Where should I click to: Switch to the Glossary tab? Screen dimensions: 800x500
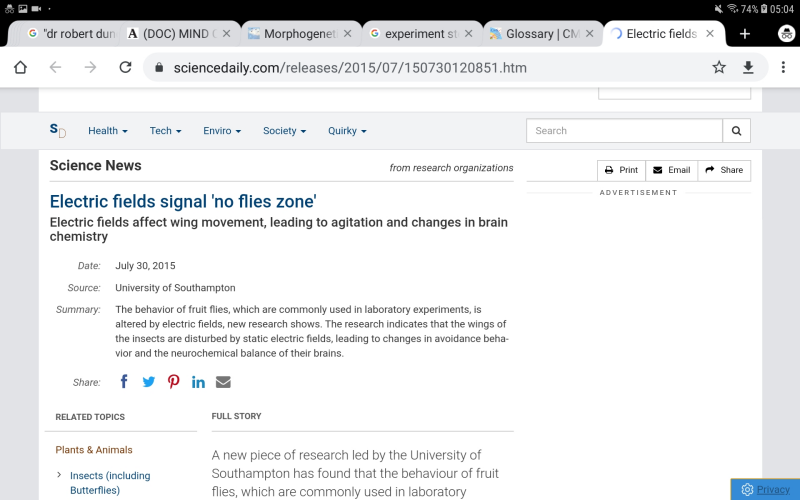pos(534,34)
